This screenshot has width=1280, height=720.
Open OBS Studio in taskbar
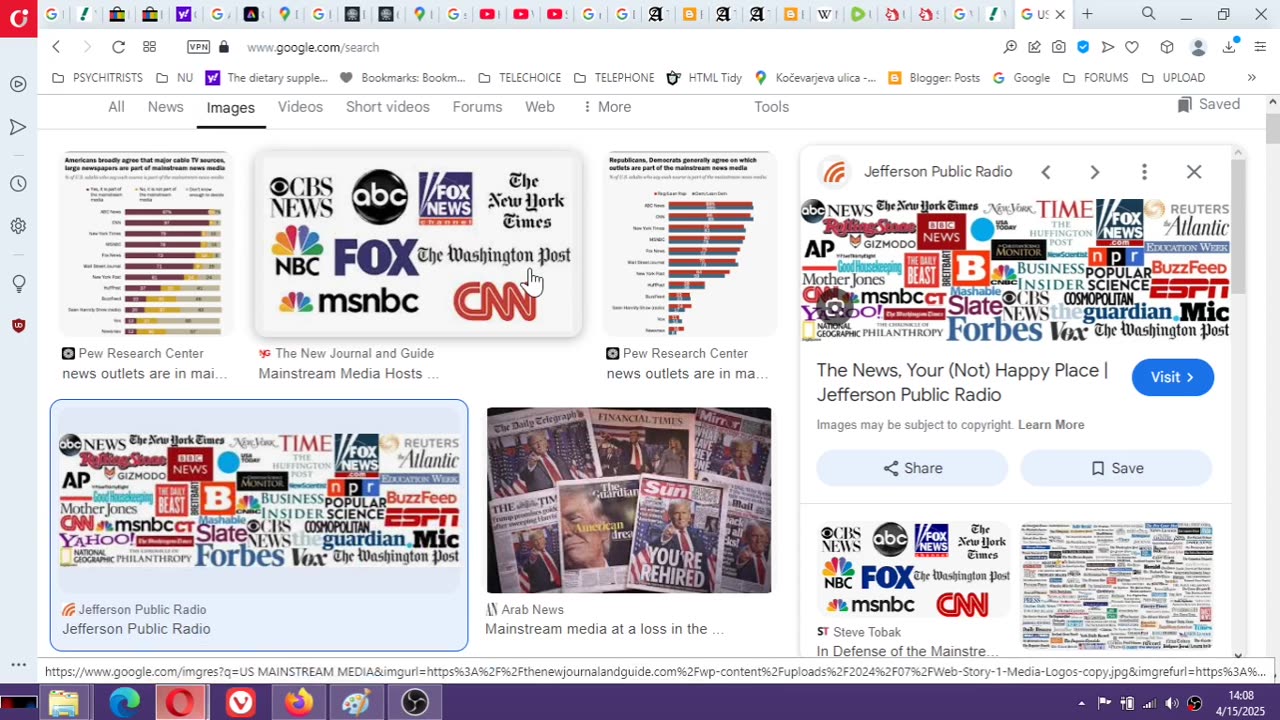pos(414,703)
